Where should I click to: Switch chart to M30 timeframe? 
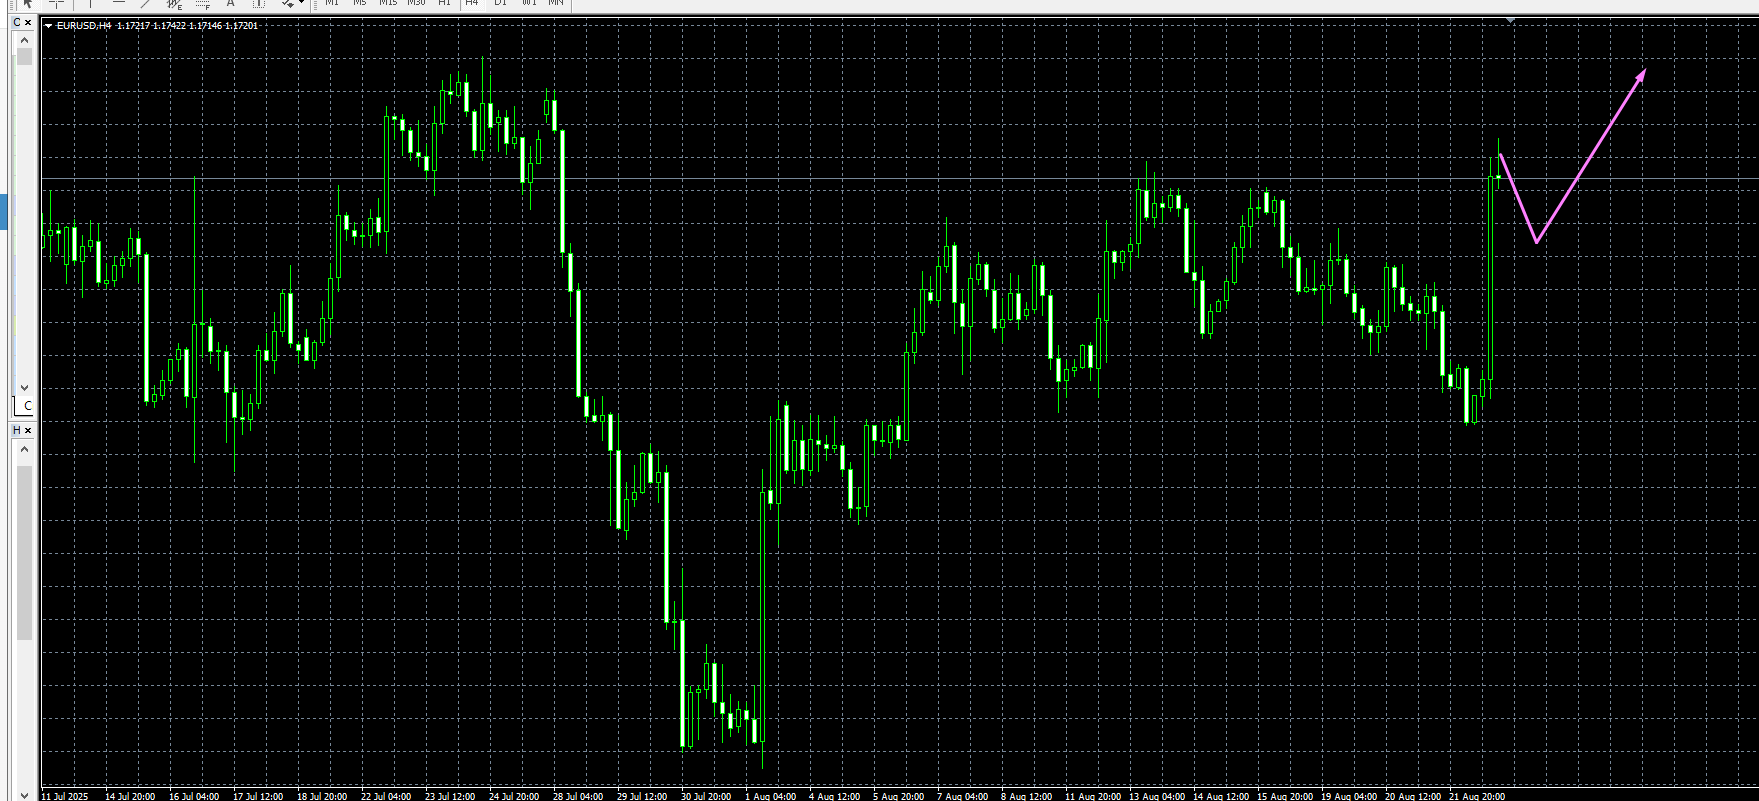pos(416,3)
